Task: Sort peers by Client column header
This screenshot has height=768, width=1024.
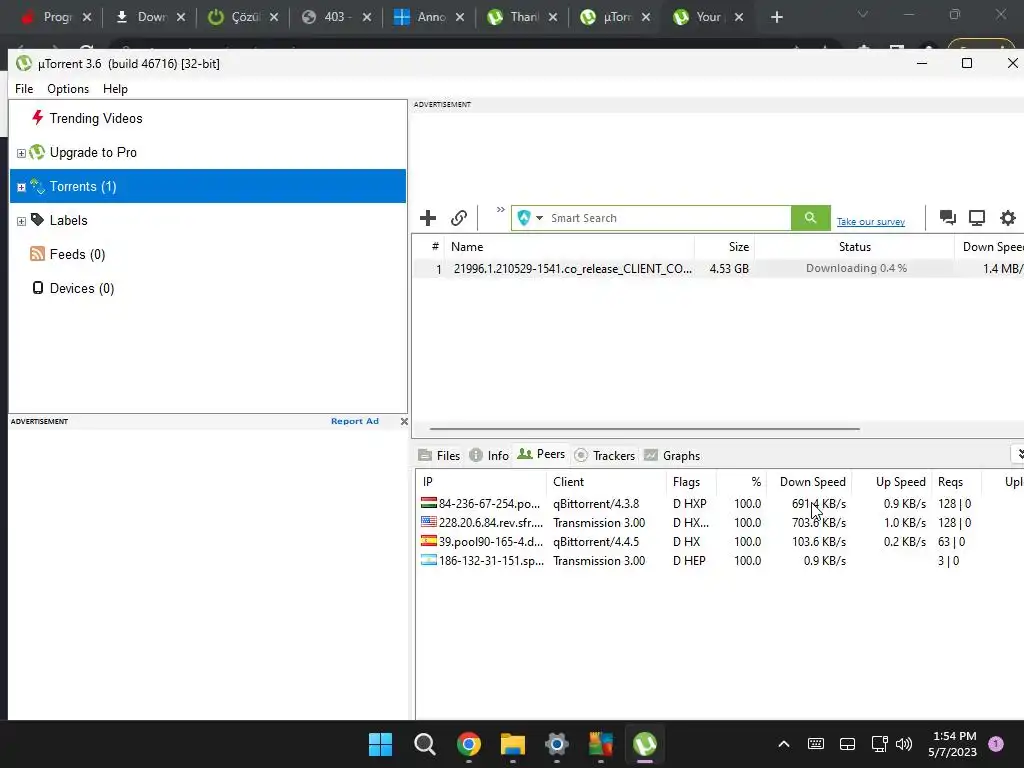Action: 606,482
